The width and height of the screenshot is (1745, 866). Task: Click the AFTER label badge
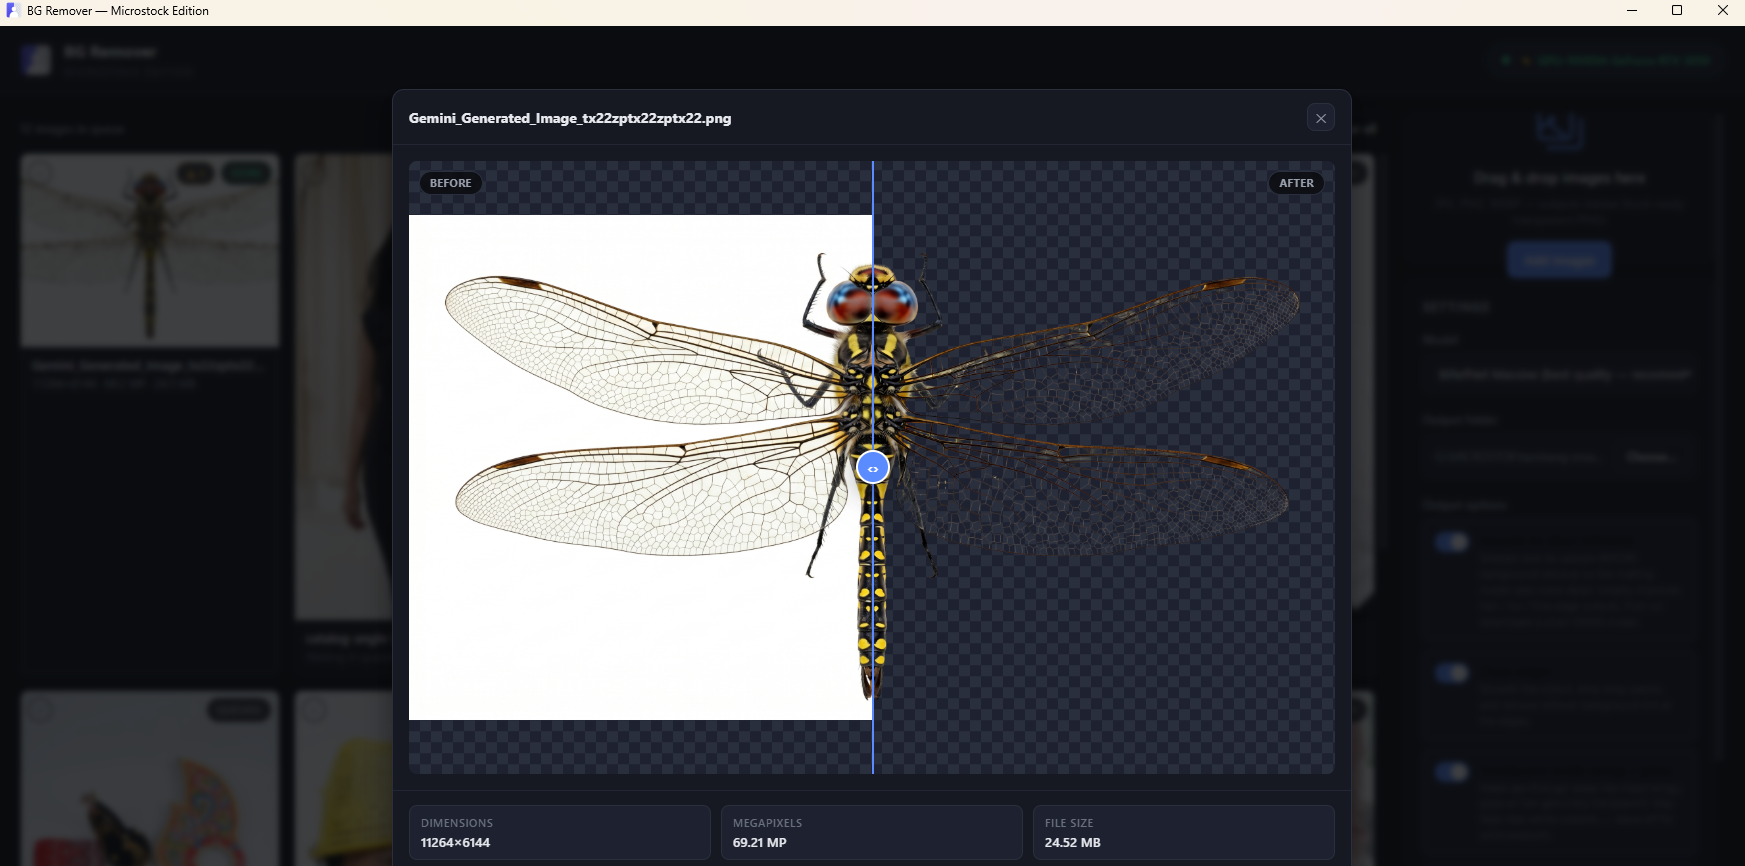click(x=1296, y=183)
